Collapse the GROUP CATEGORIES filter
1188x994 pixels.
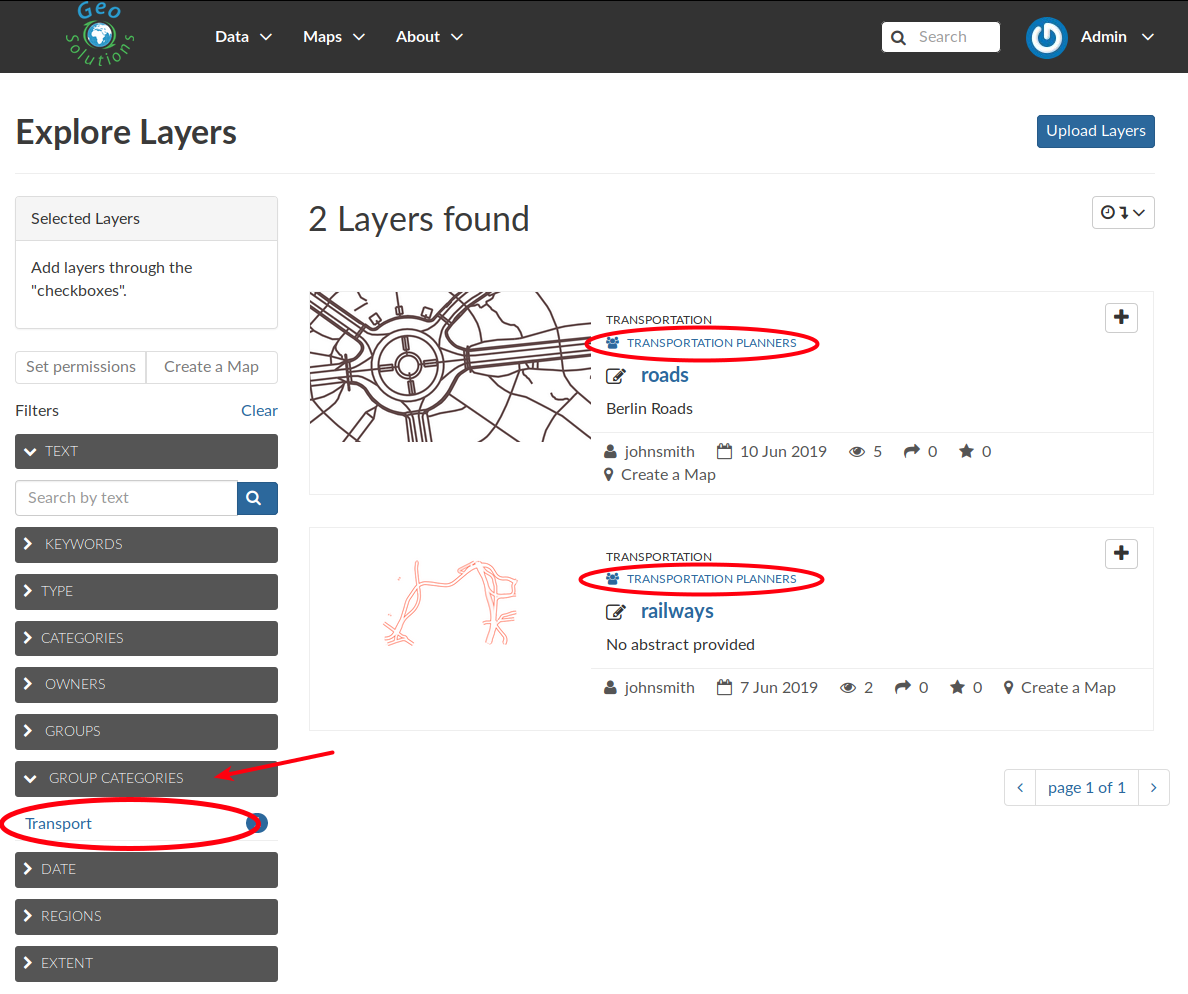click(x=146, y=779)
